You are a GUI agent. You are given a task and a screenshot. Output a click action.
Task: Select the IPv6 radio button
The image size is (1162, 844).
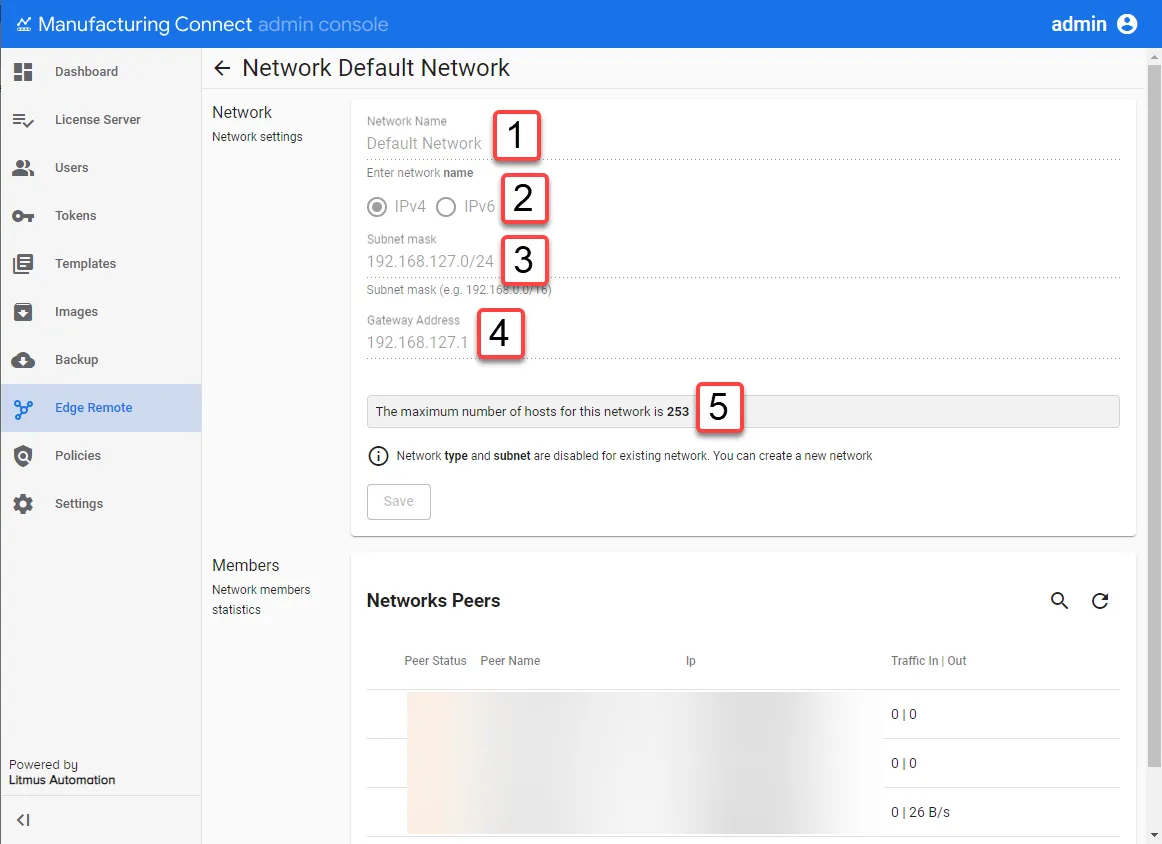(x=445, y=207)
